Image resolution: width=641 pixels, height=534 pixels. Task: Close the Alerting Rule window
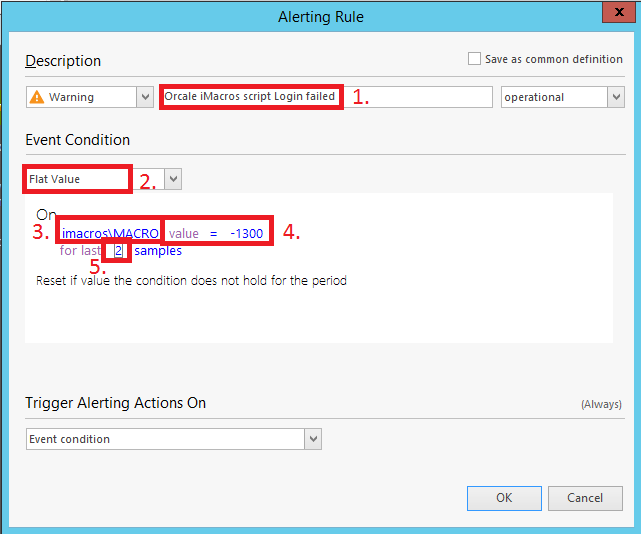point(619,12)
